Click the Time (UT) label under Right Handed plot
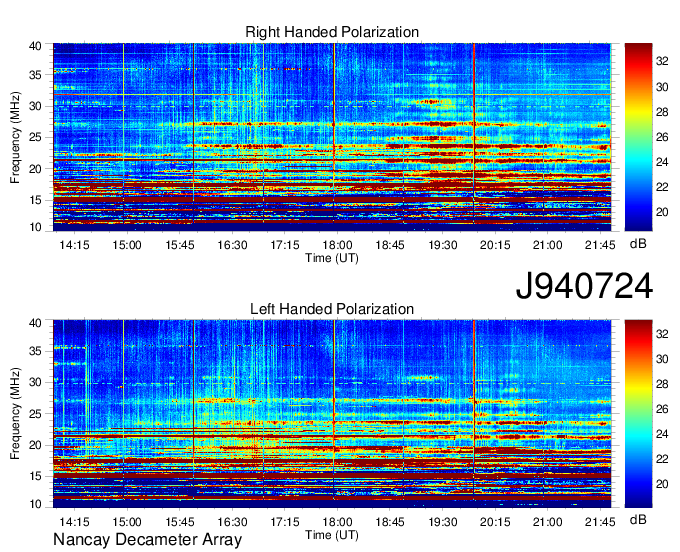This screenshot has width=680, height=552. click(332, 258)
